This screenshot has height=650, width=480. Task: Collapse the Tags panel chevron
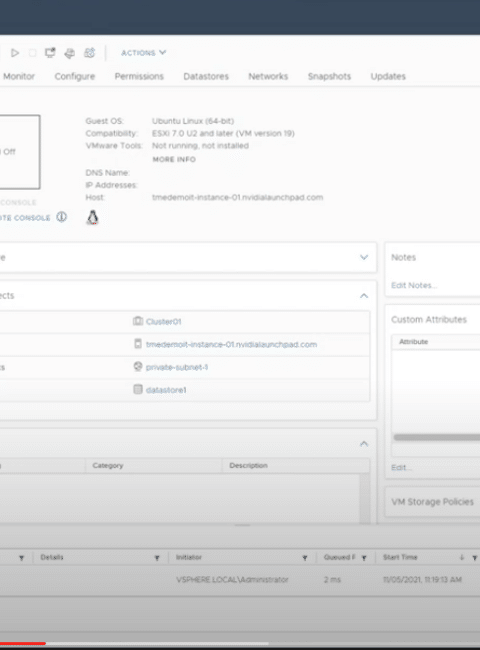[x=364, y=444]
